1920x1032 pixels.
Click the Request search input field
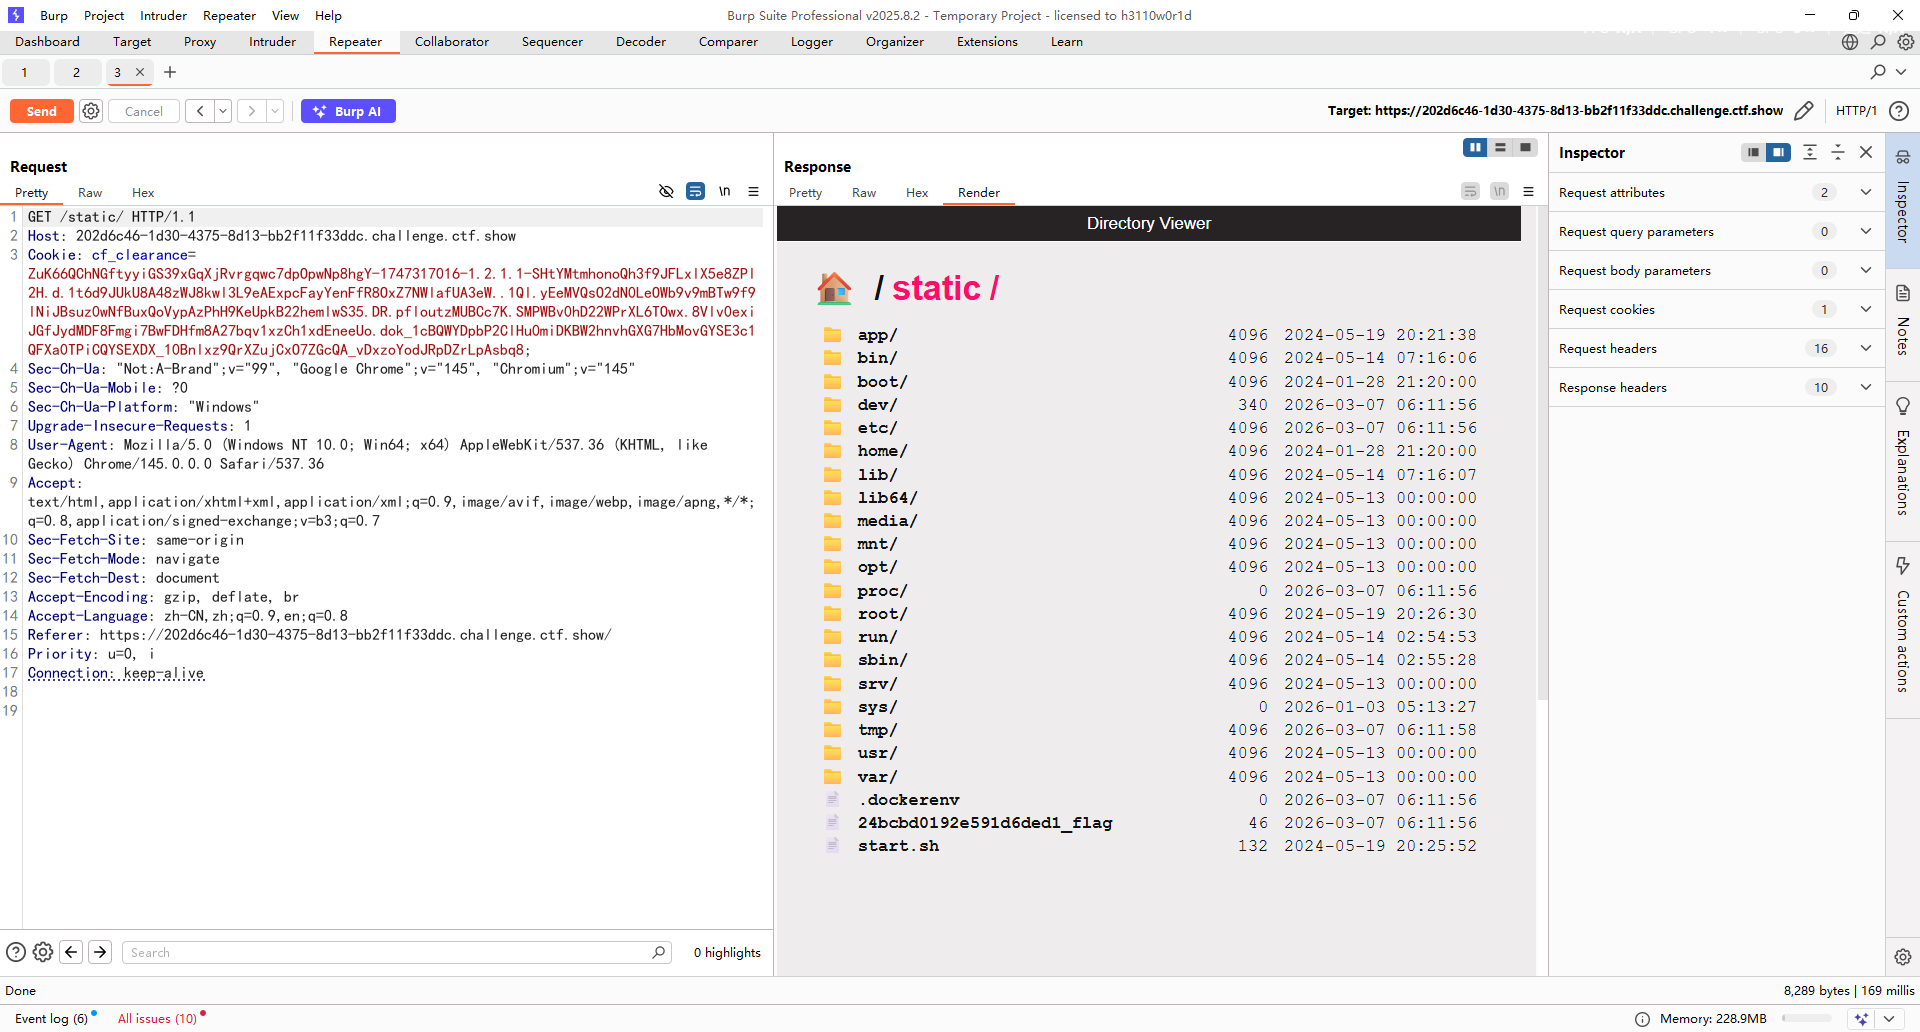click(390, 953)
